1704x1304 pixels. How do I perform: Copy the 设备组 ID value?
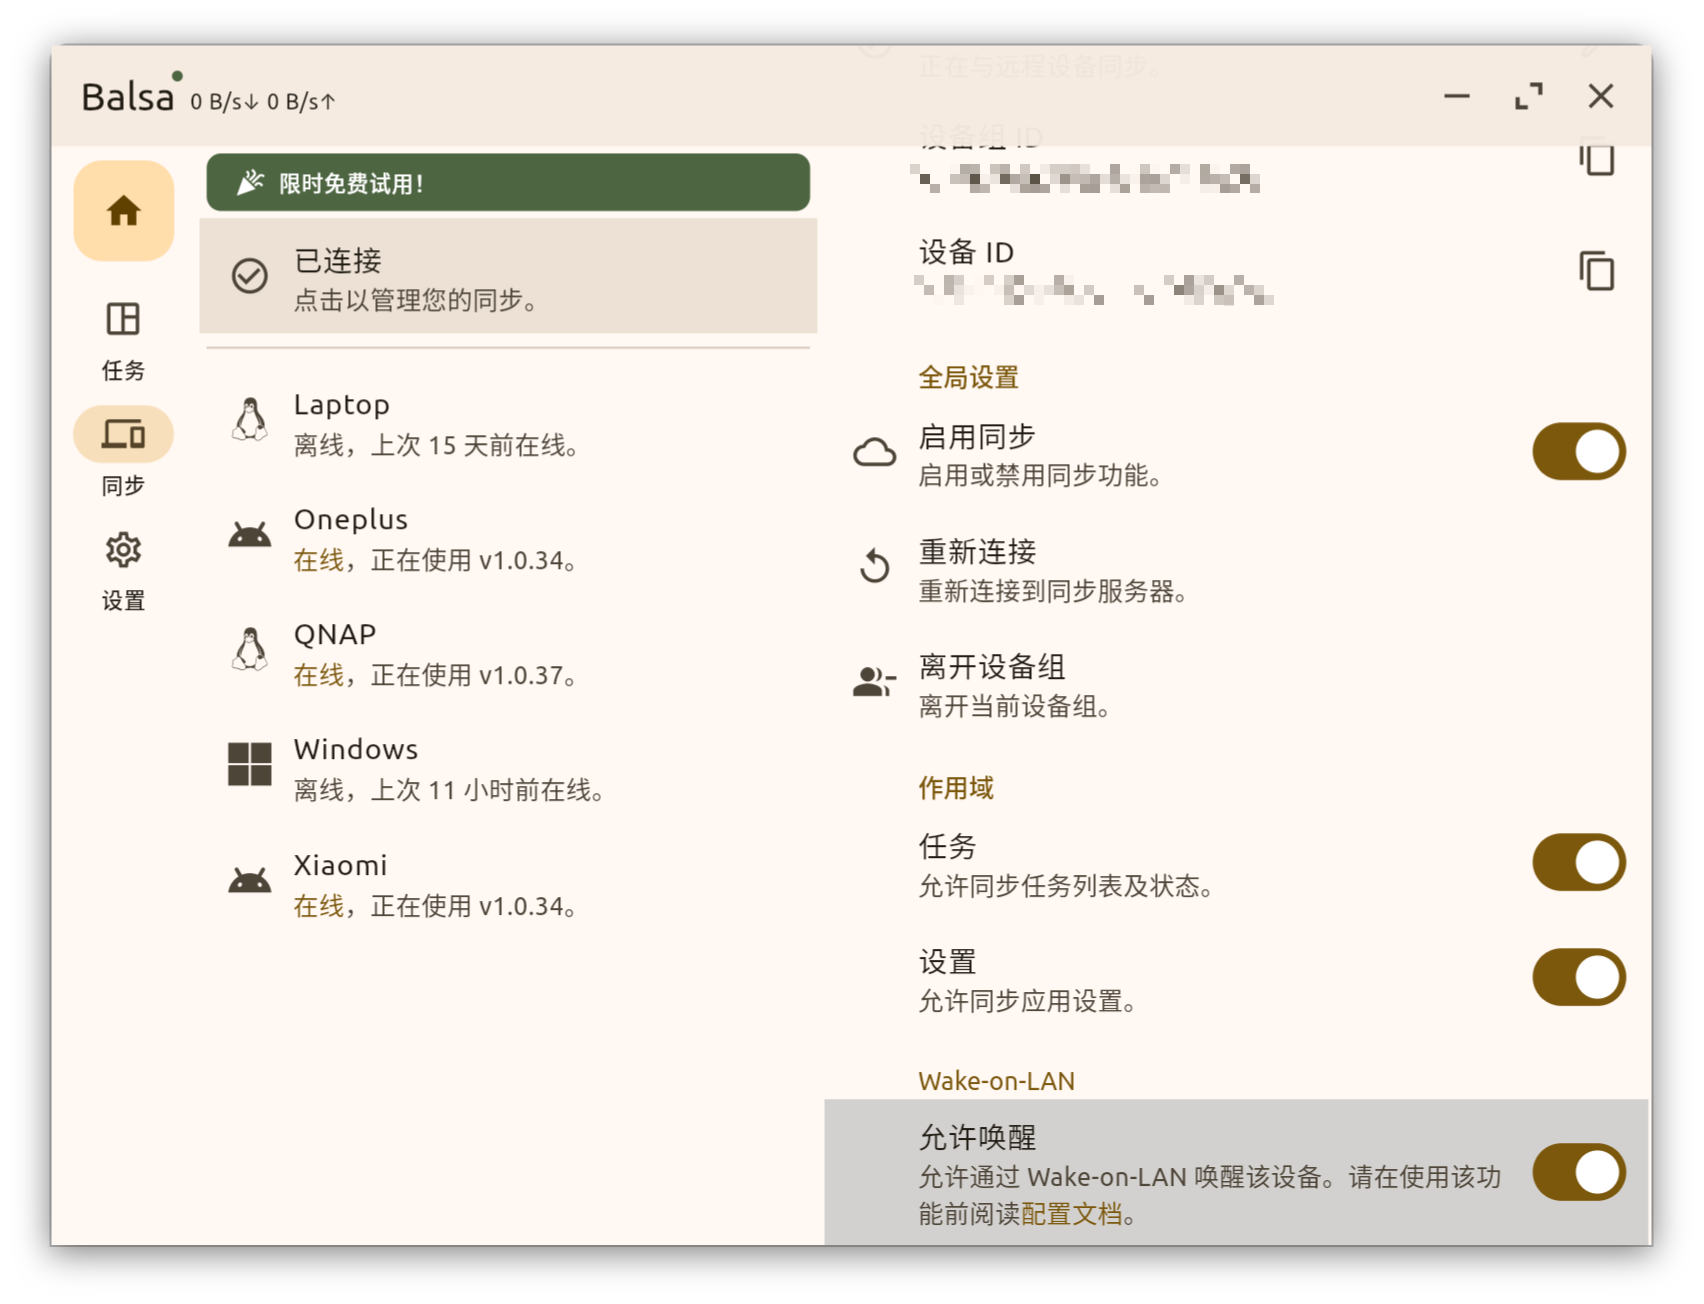tap(1597, 157)
